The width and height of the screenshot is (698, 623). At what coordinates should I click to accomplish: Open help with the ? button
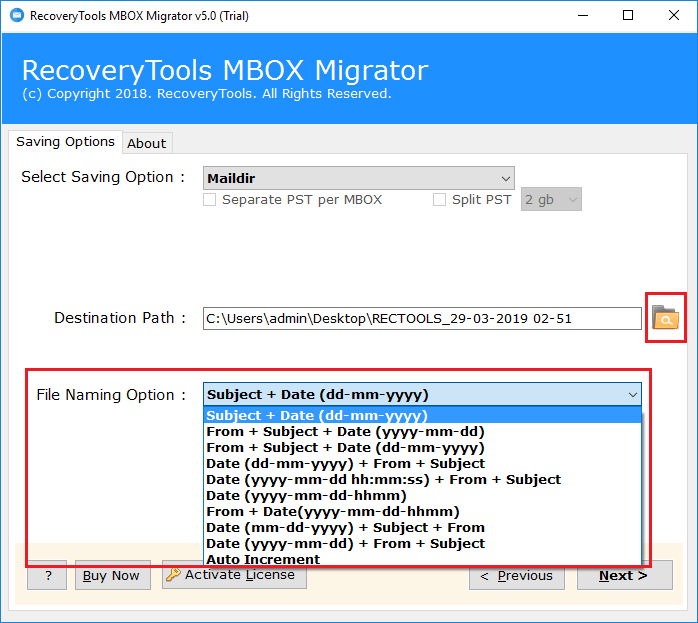click(47, 575)
